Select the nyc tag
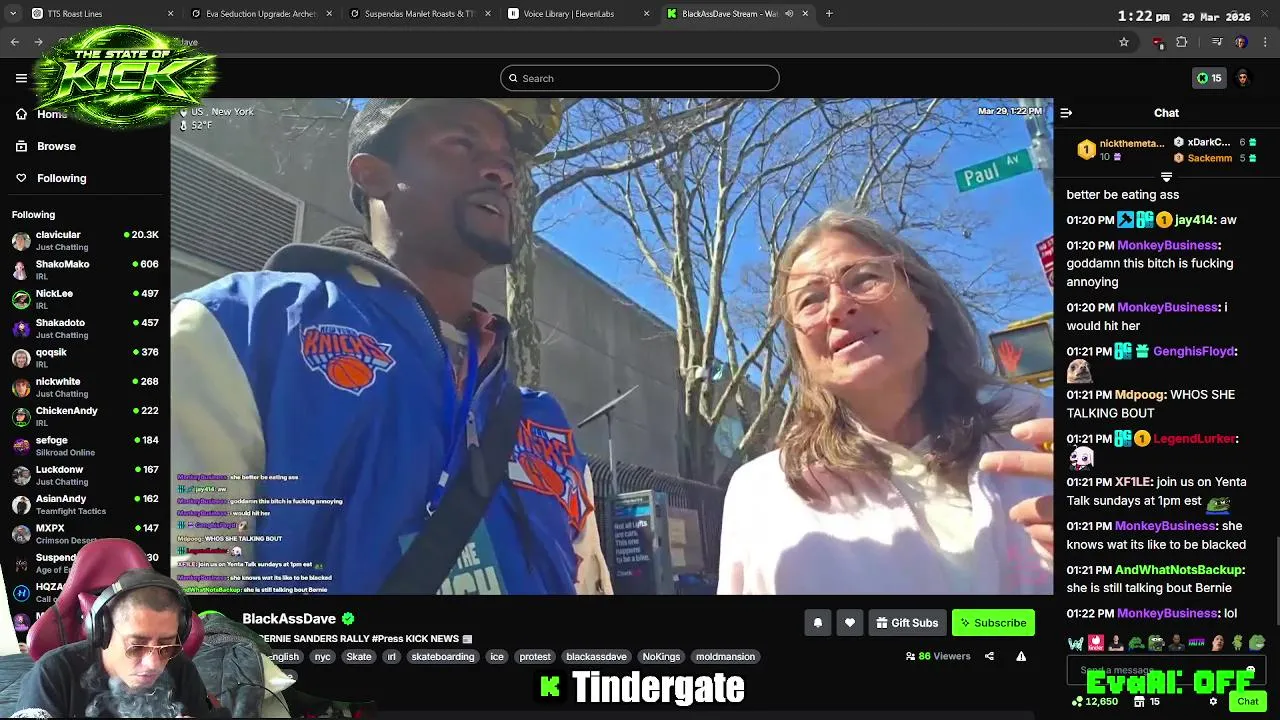The height and width of the screenshot is (720, 1280). [x=322, y=657]
